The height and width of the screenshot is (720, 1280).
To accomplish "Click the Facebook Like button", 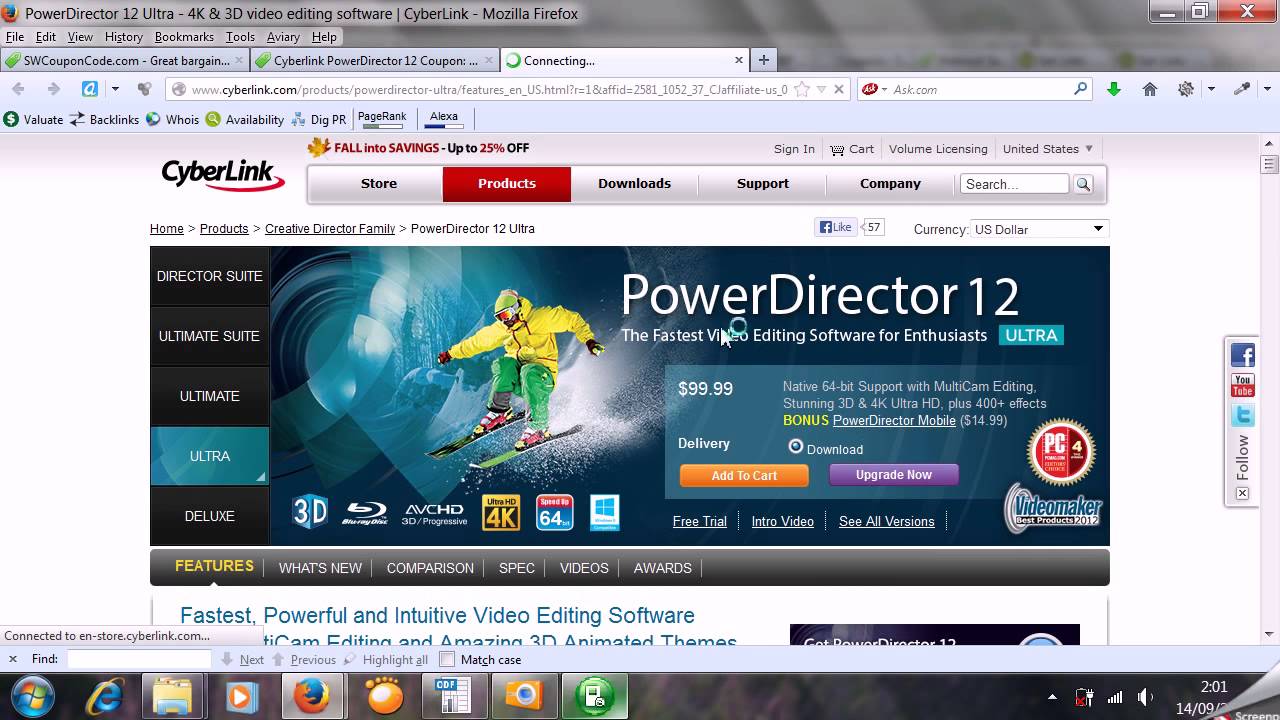I will 836,228.
